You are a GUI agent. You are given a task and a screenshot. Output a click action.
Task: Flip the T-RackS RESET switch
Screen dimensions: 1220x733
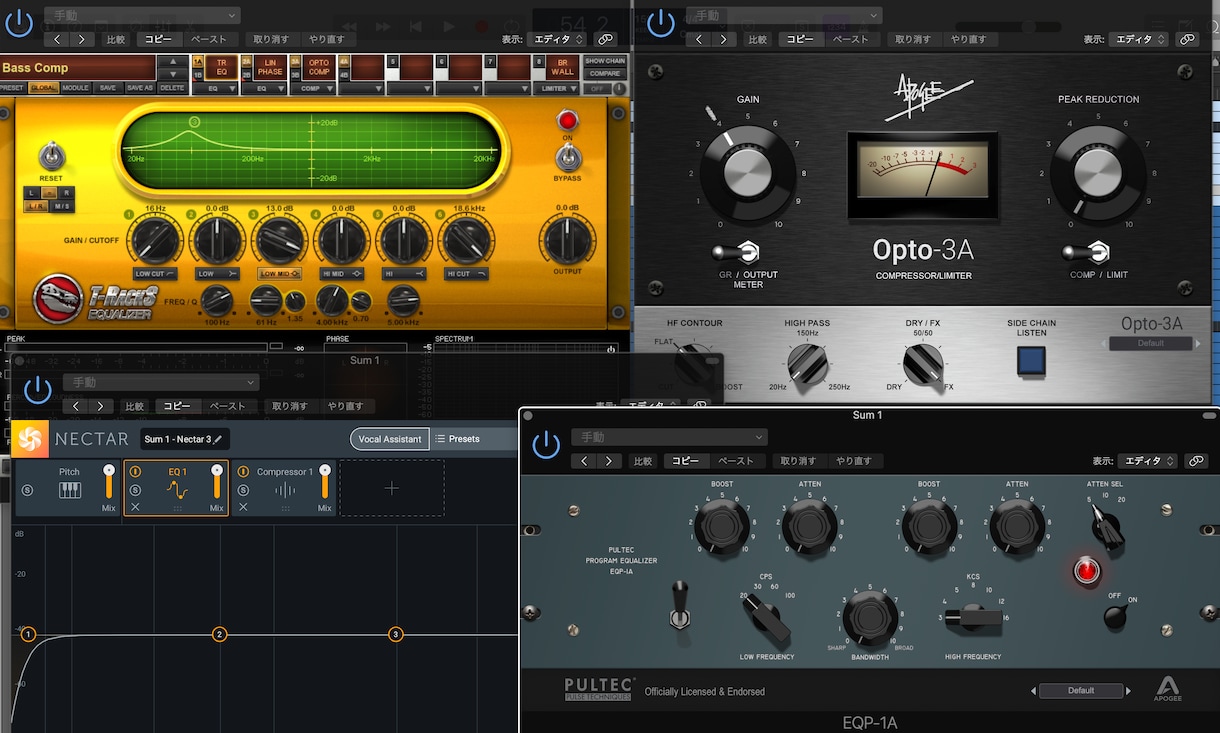click(51, 156)
